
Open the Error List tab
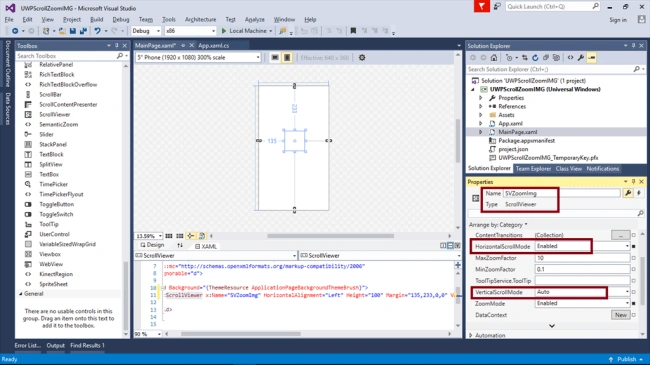28,345
